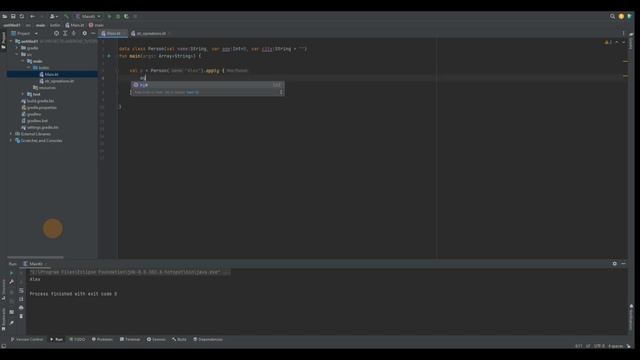
Task: Select build.gradle.kts in project tree
Action: coord(38,101)
